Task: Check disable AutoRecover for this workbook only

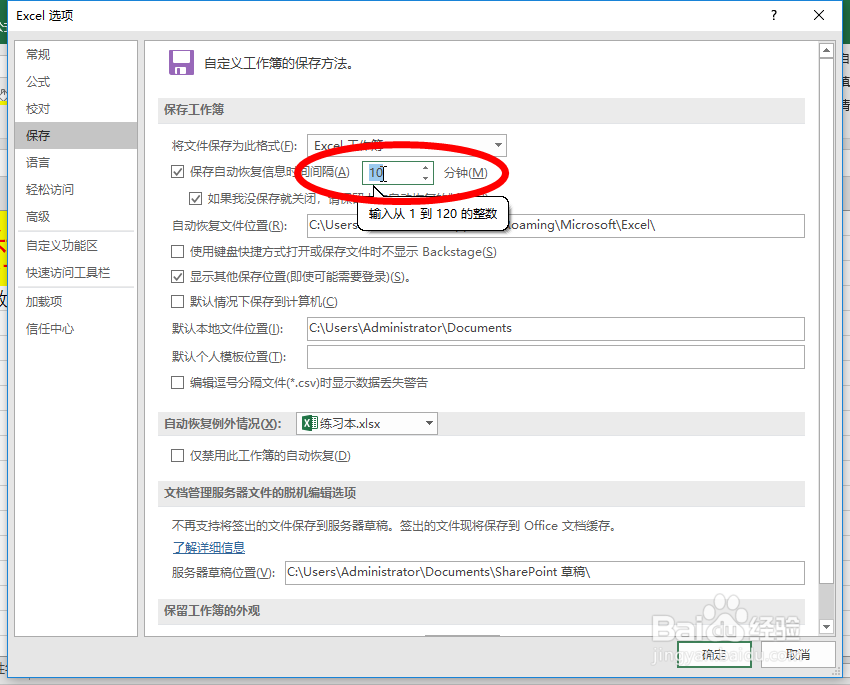Action: point(177,455)
